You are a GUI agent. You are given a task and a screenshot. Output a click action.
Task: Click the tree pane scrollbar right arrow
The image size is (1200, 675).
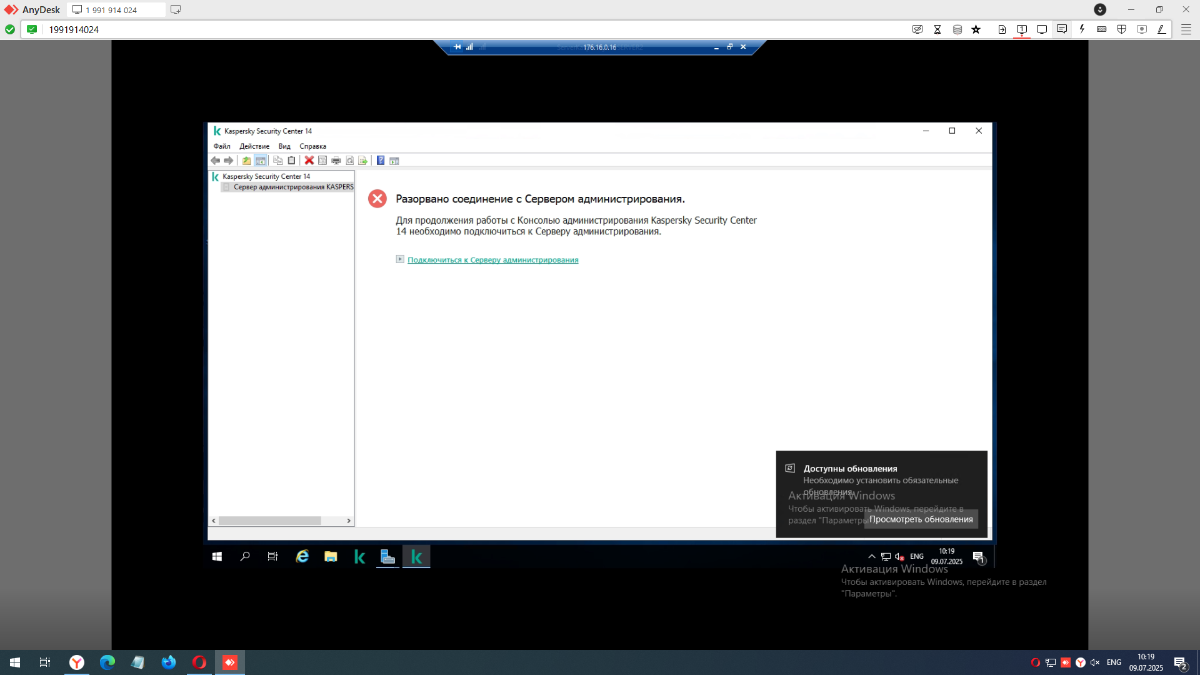pos(349,521)
